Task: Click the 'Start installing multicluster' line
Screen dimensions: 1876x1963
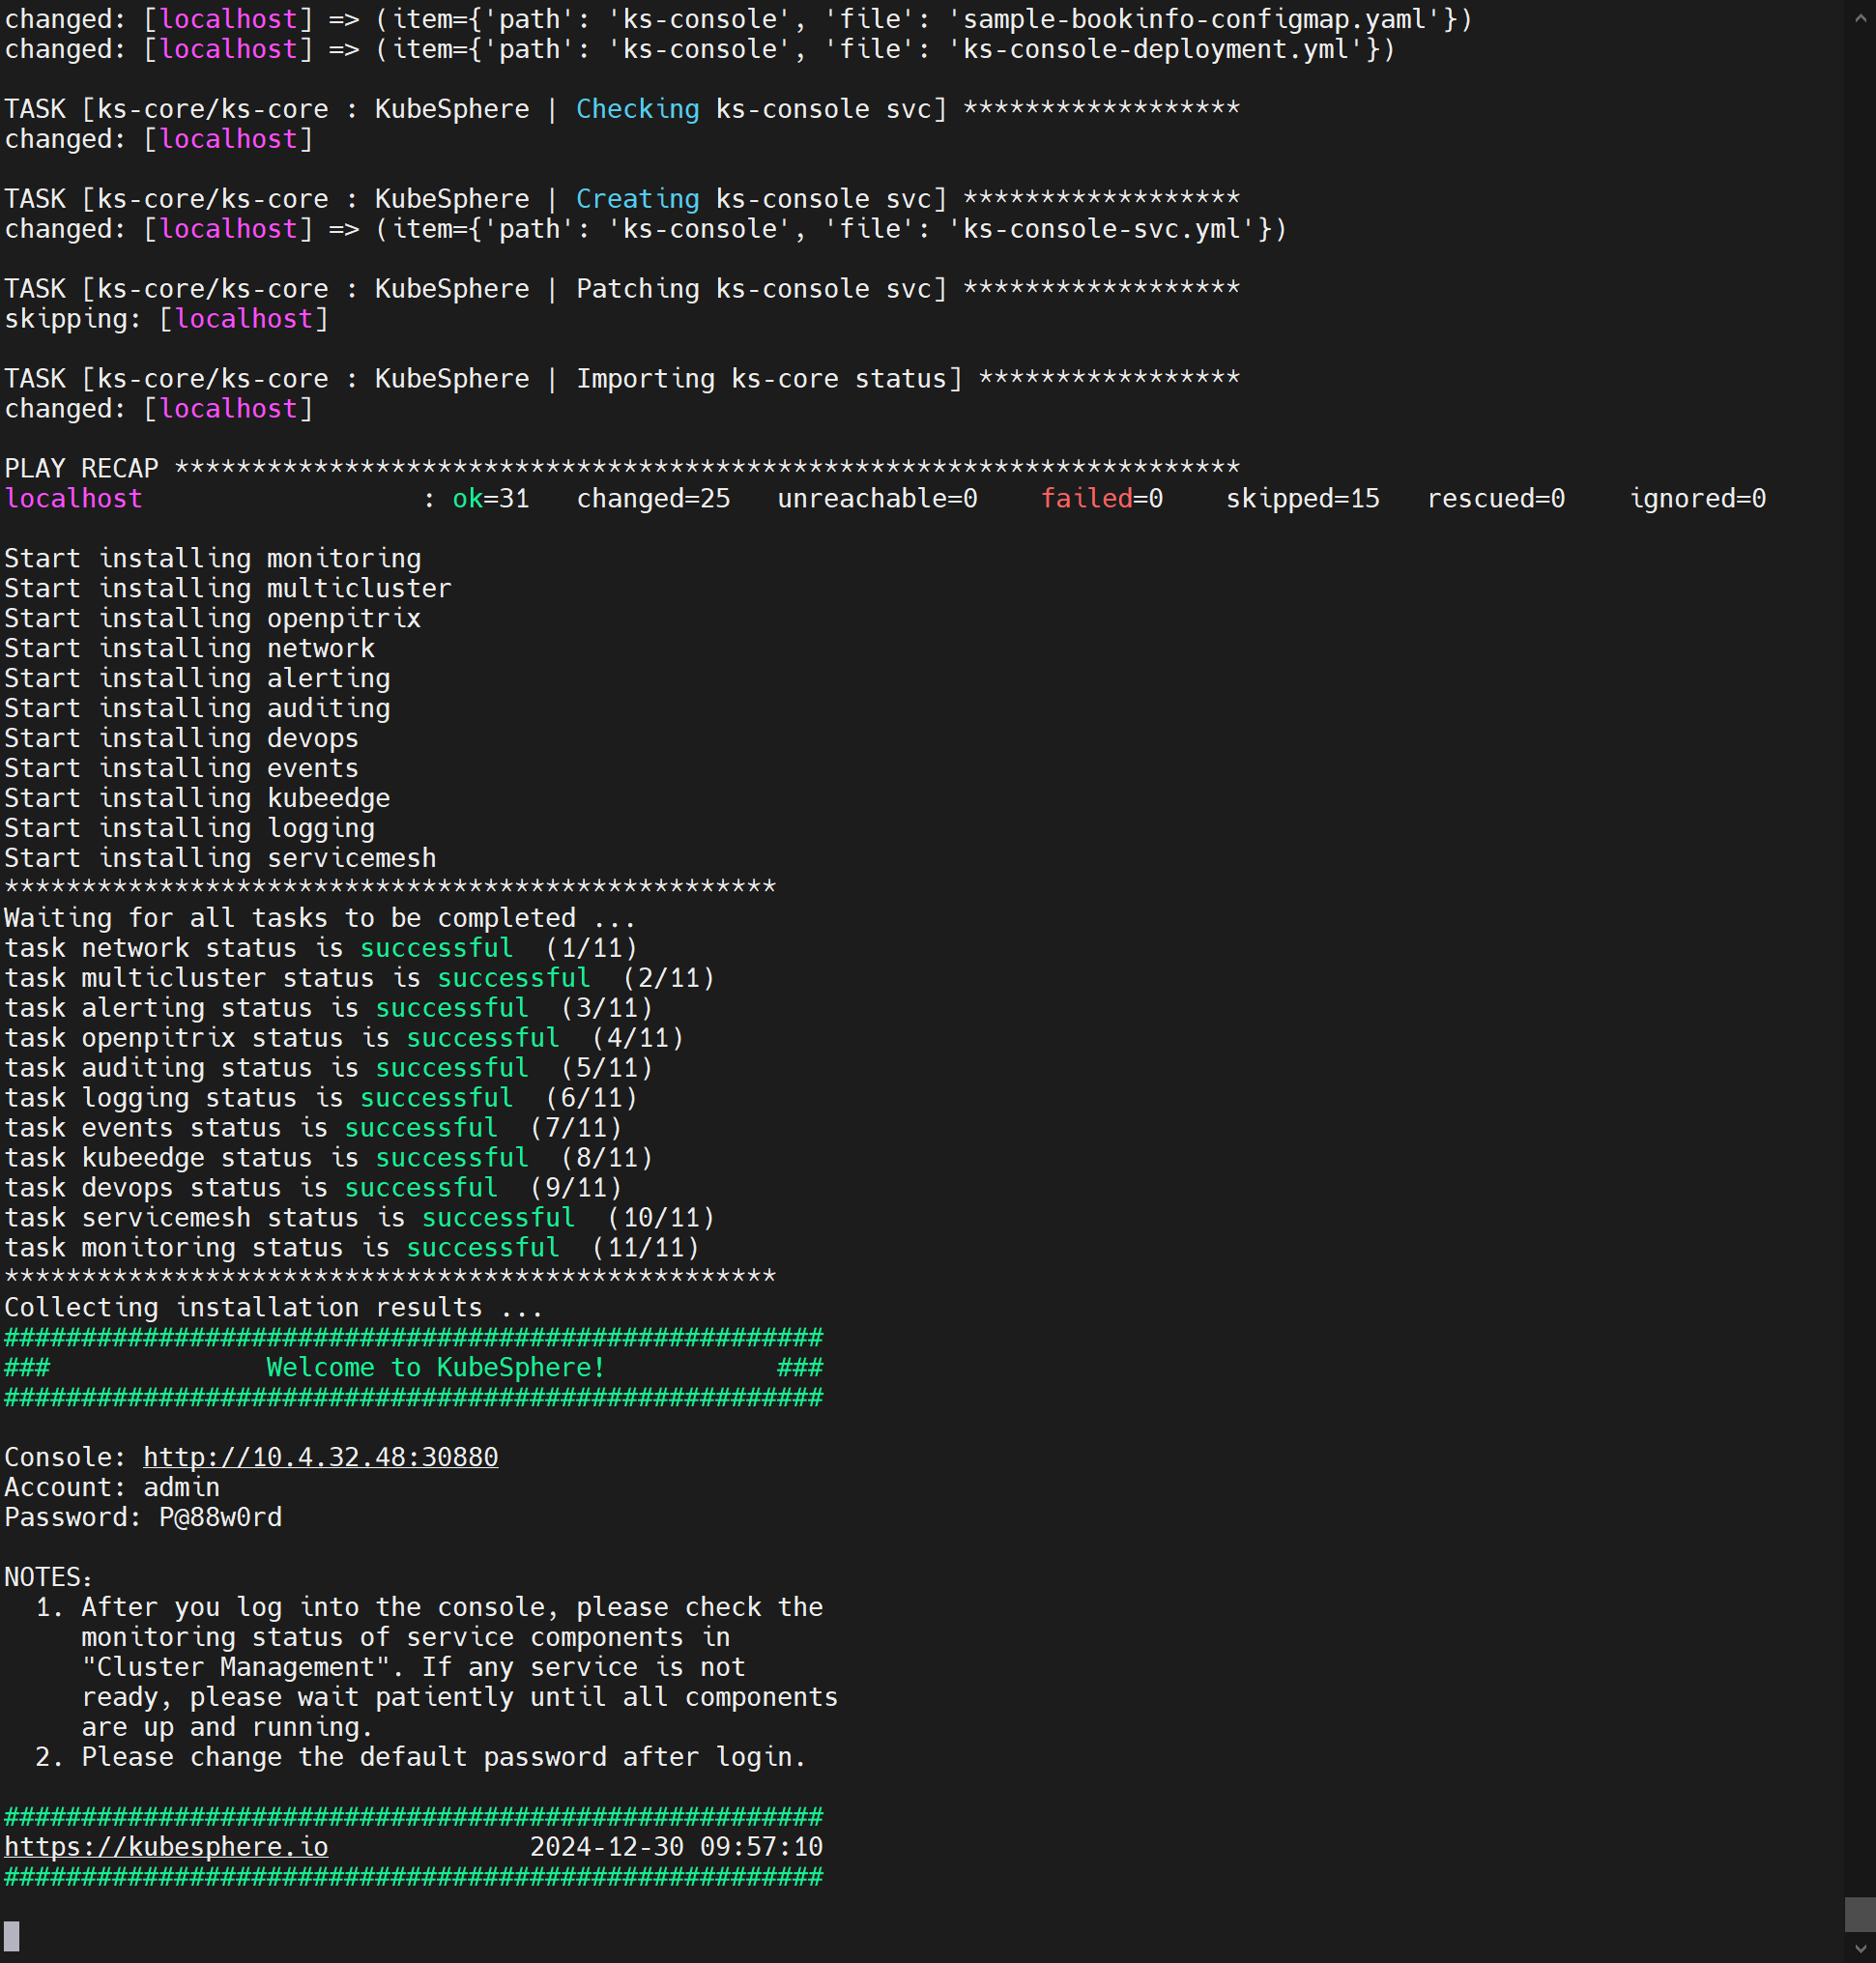Action: pyautogui.click(x=228, y=588)
